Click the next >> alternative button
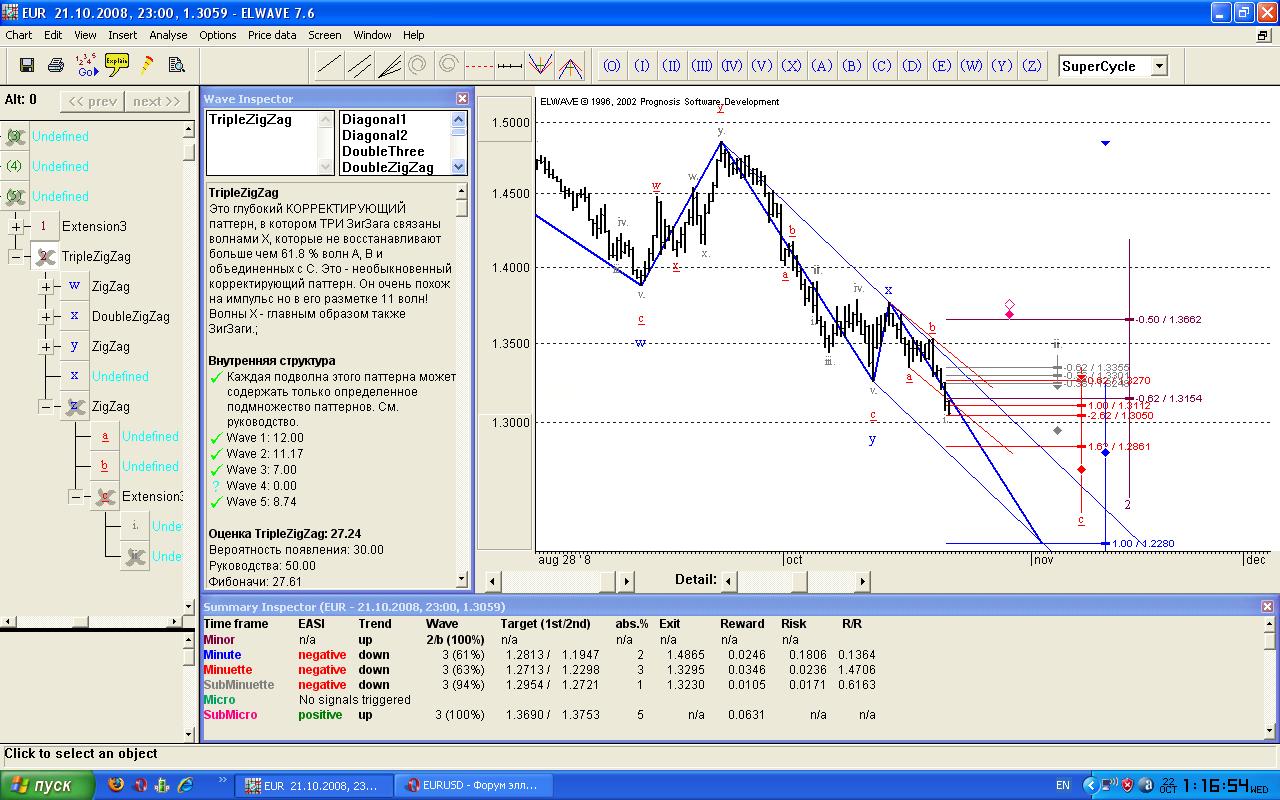1280x800 pixels. pyautogui.click(x=157, y=101)
